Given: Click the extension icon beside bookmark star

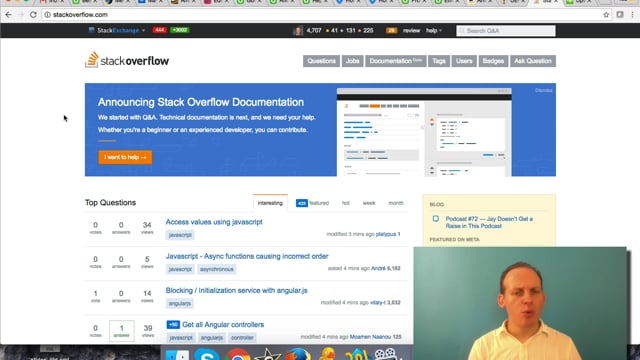Looking at the screenshot, I should click(620, 15).
